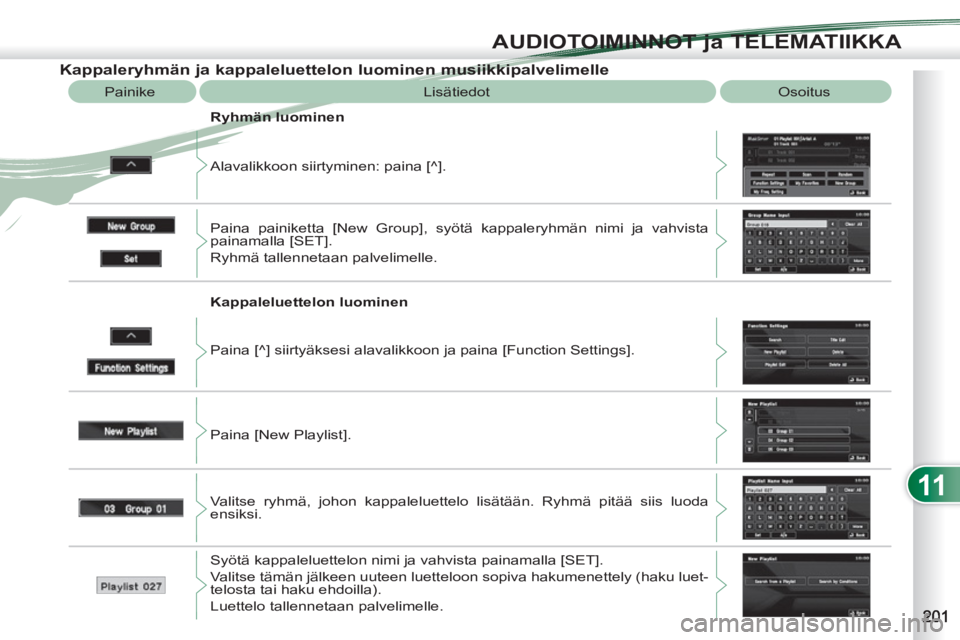Click the text beginning 'Paina painiketta [New Group]'
The height and width of the screenshot is (640, 960).
[459, 235]
